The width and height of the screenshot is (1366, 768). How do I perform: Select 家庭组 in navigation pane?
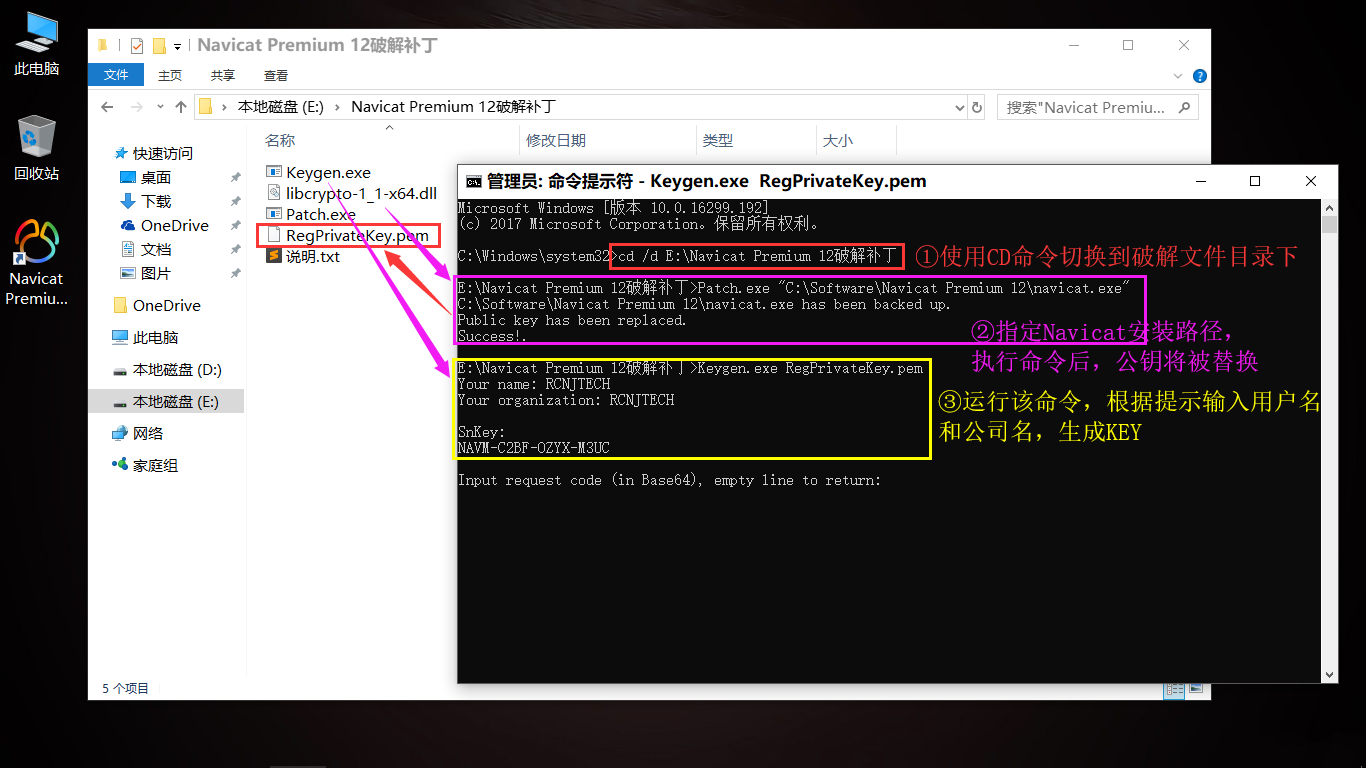[155, 465]
